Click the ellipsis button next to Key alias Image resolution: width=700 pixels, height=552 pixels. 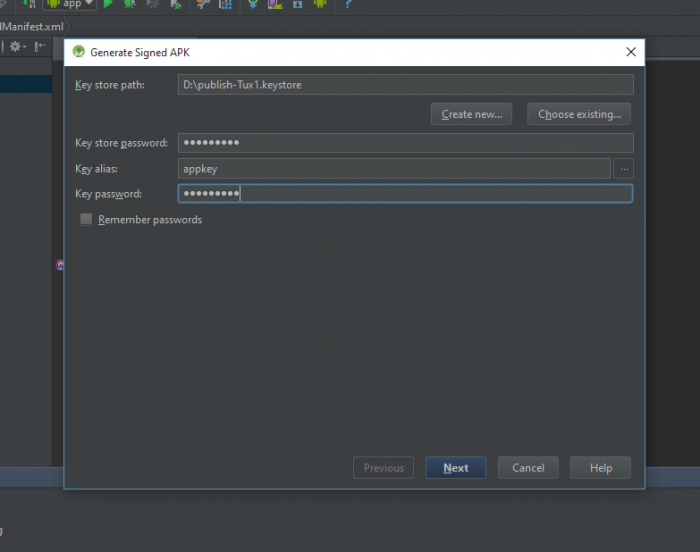tap(623, 169)
